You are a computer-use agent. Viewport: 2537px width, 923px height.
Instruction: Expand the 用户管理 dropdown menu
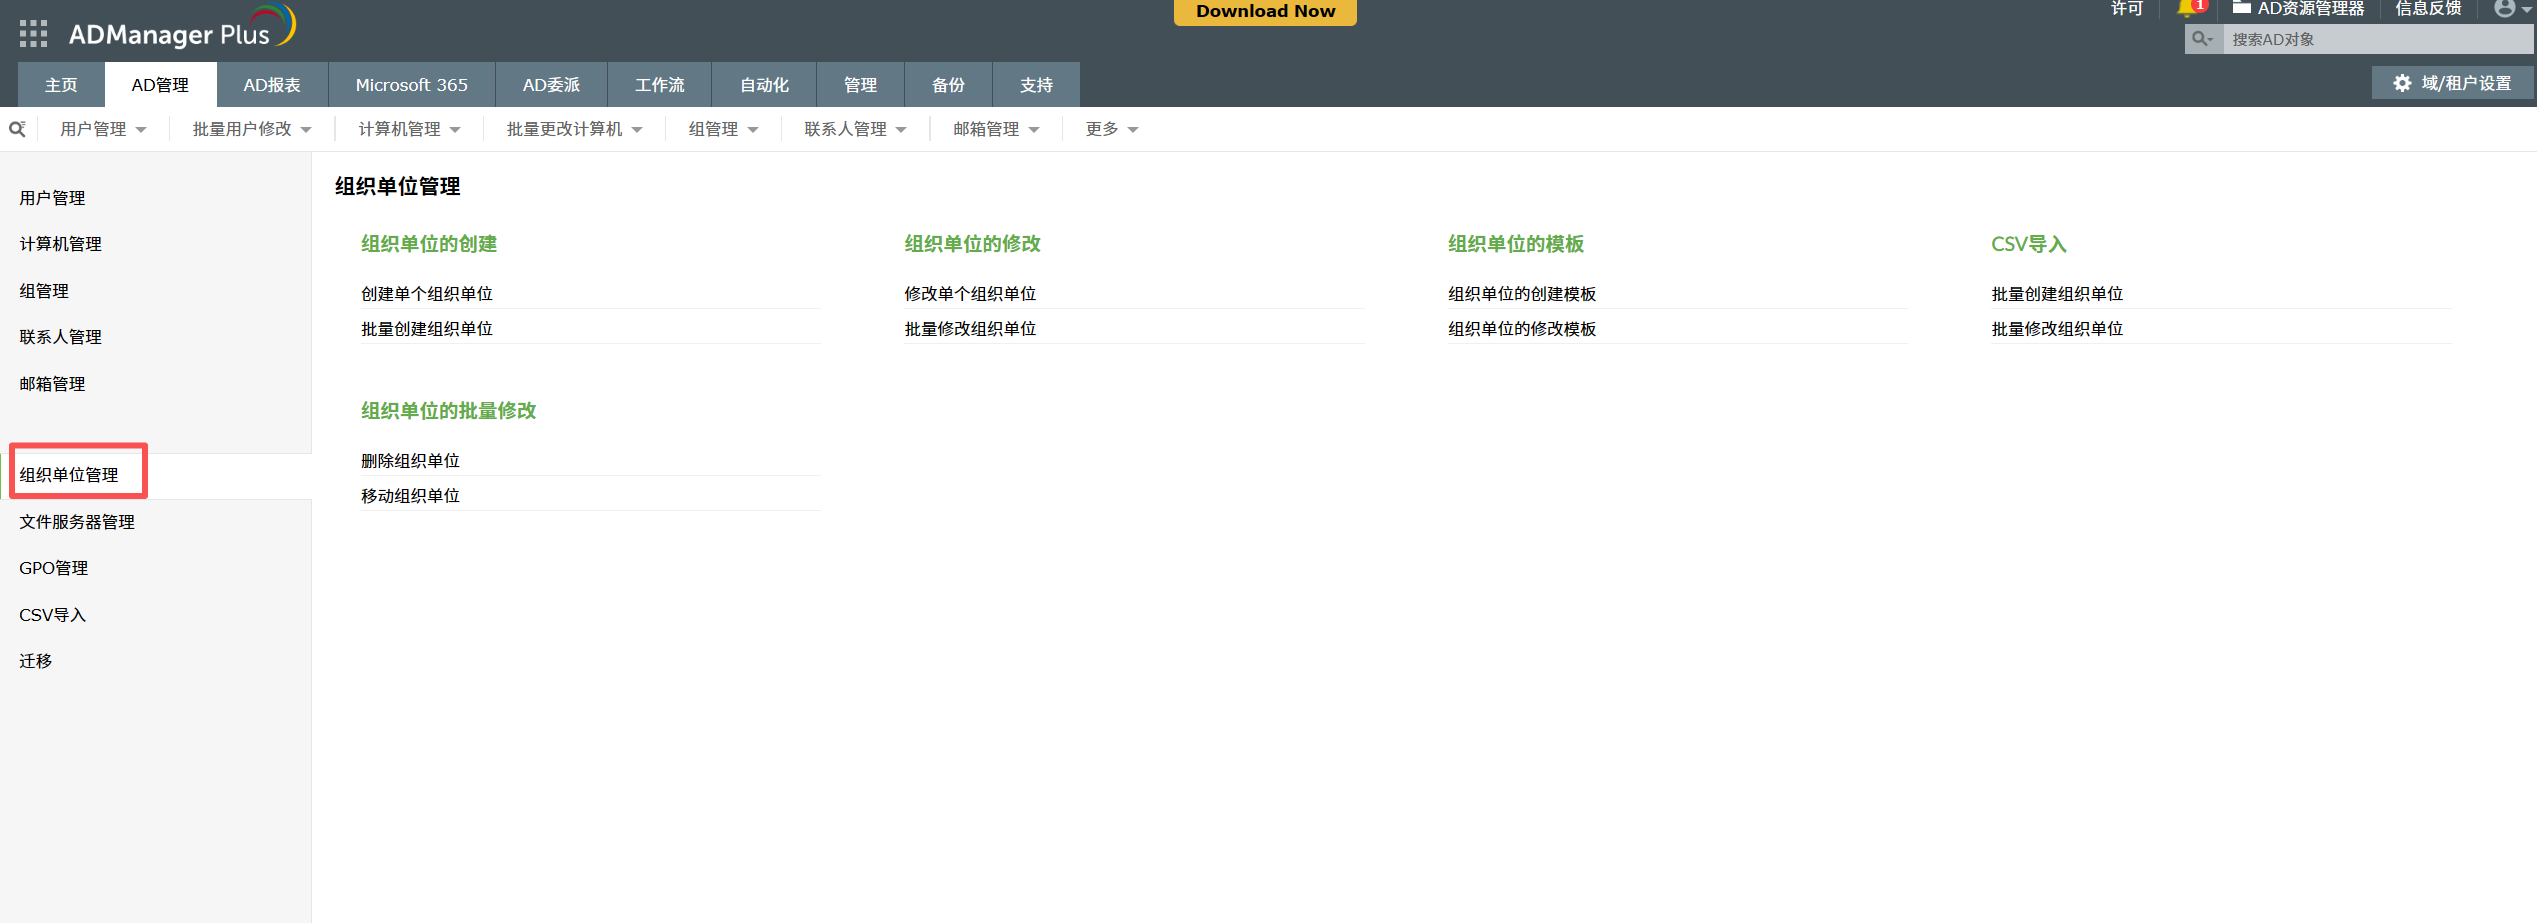103,129
